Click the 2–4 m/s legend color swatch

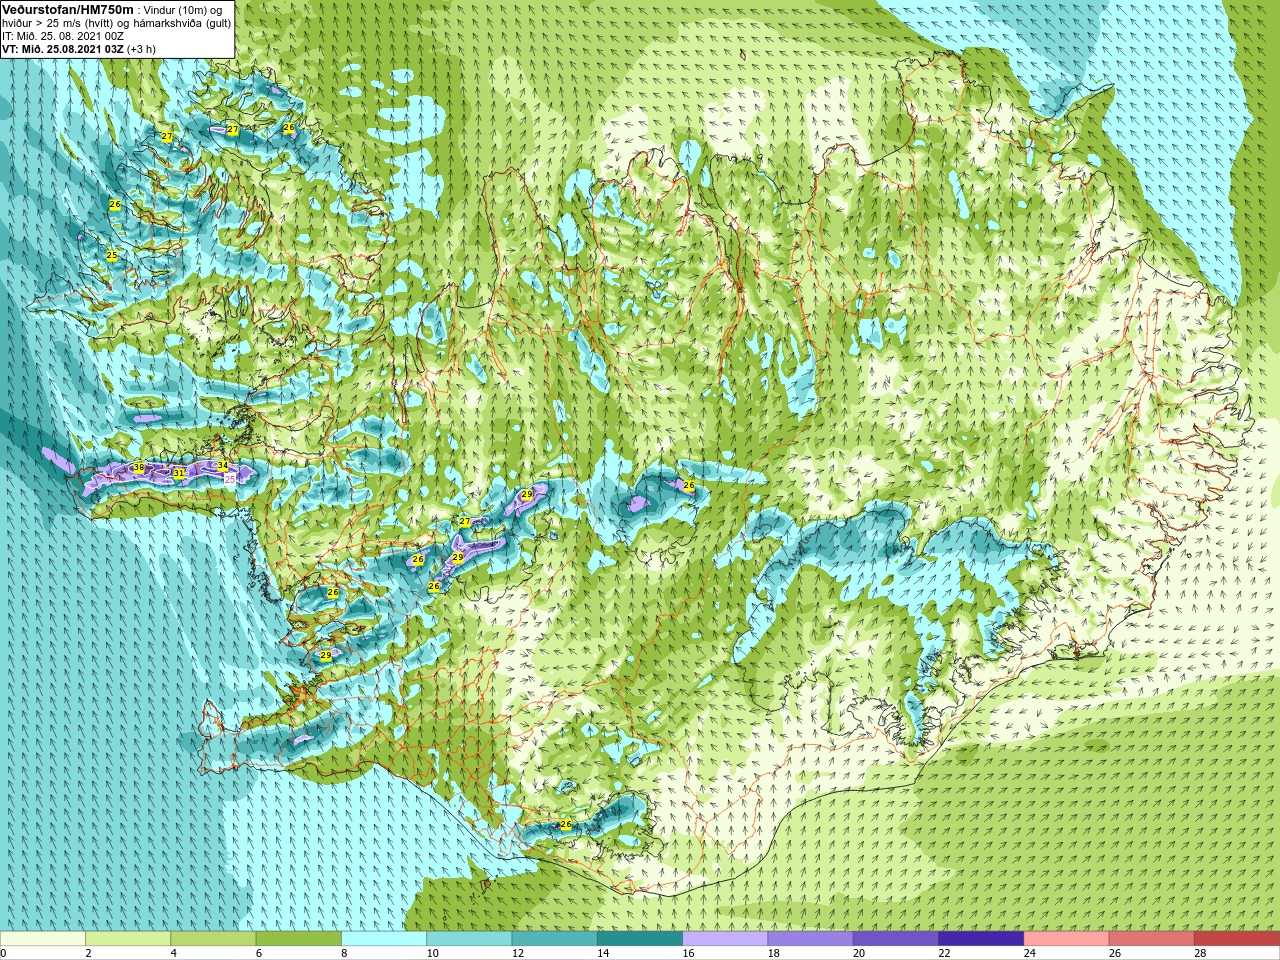(x=128, y=939)
